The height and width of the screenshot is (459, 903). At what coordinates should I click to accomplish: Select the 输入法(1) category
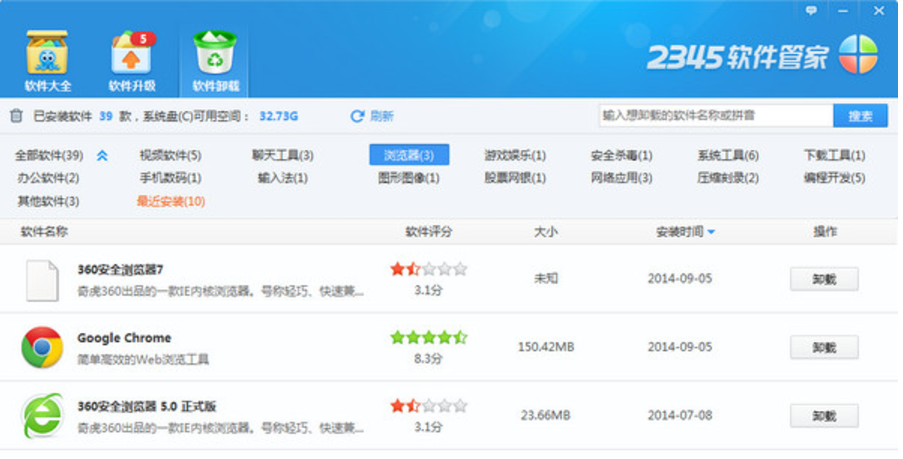(282, 178)
